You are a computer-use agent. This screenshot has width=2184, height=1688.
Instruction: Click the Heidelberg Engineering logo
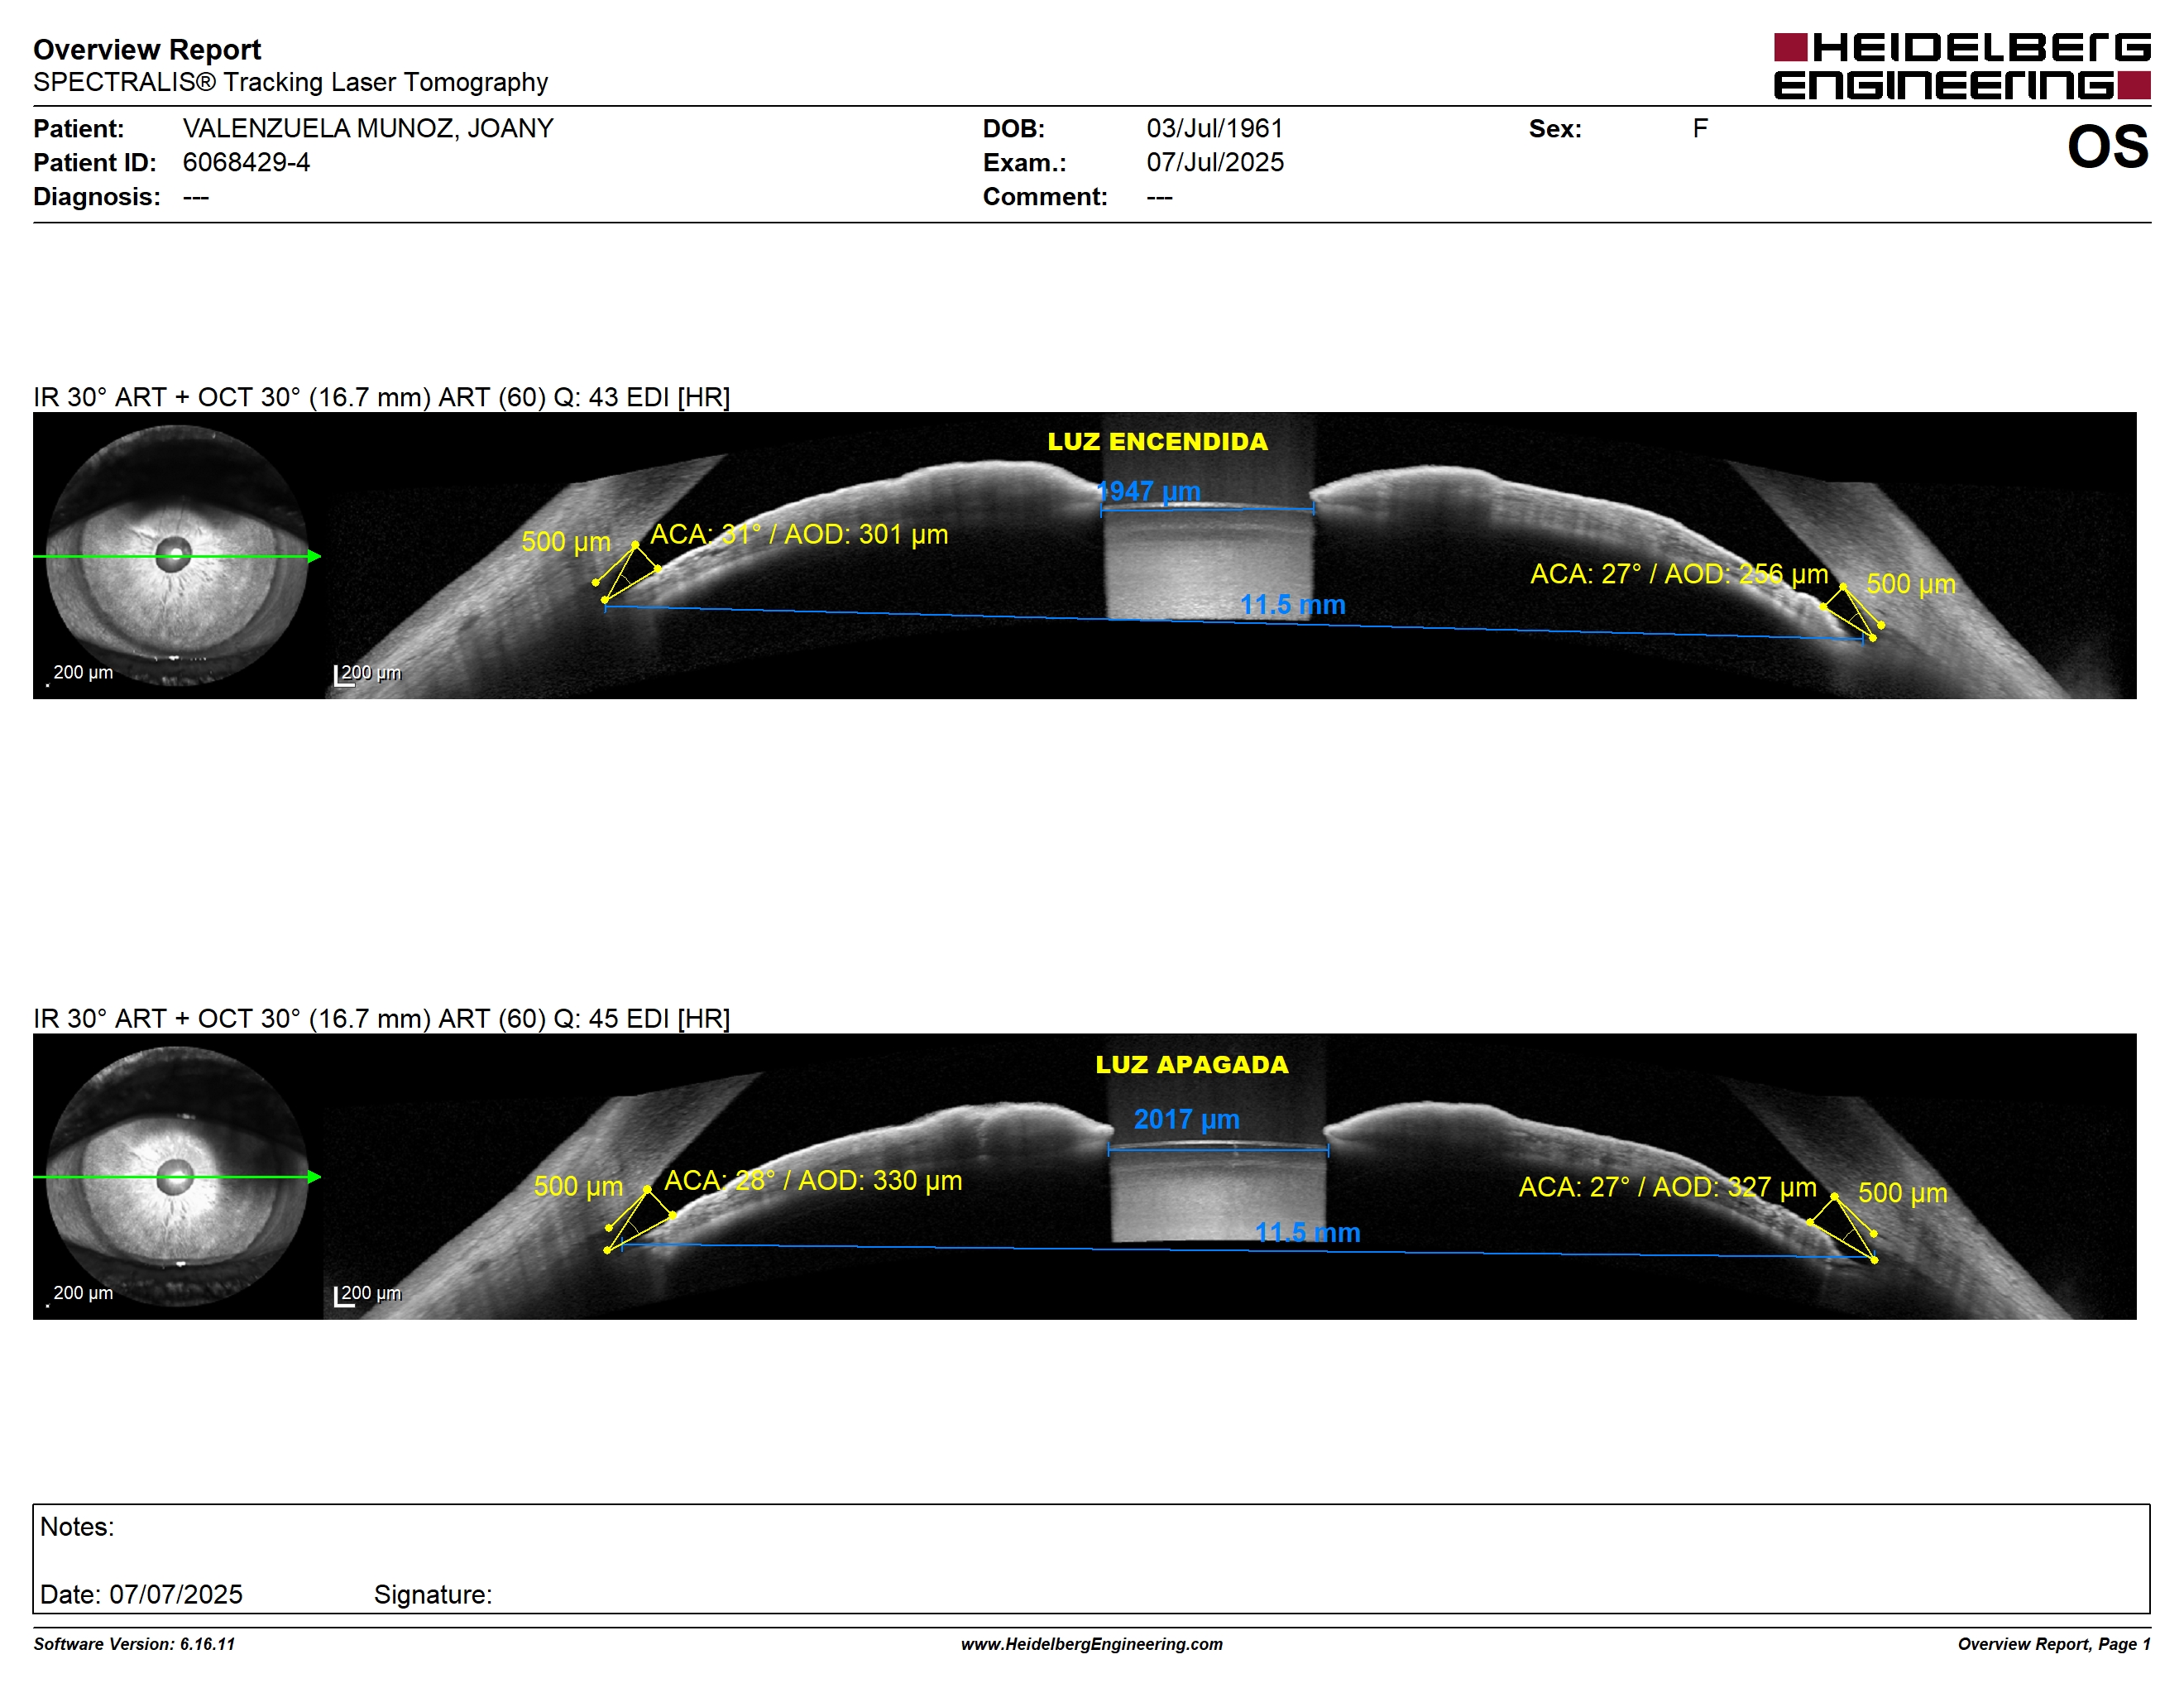click(1961, 66)
